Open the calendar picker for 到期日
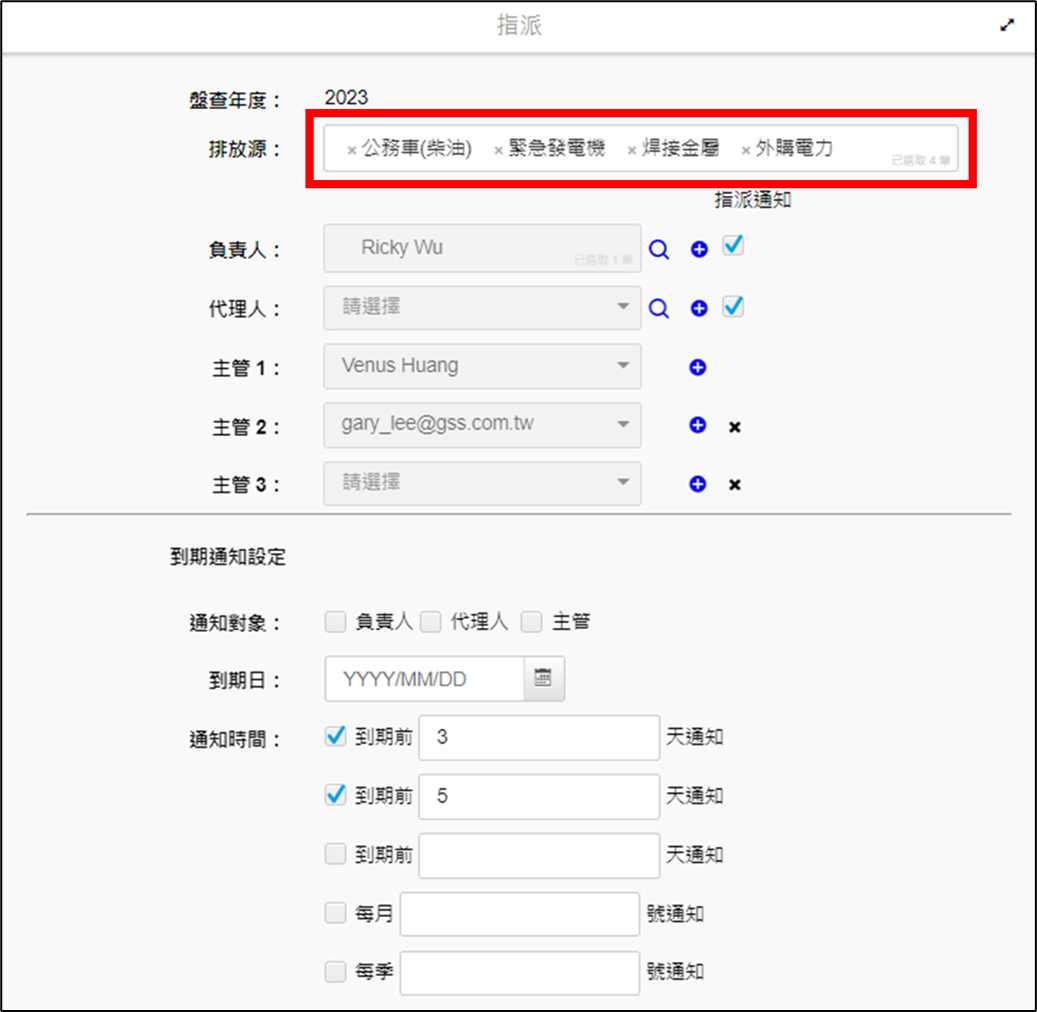The image size is (1037, 1012). [x=543, y=679]
